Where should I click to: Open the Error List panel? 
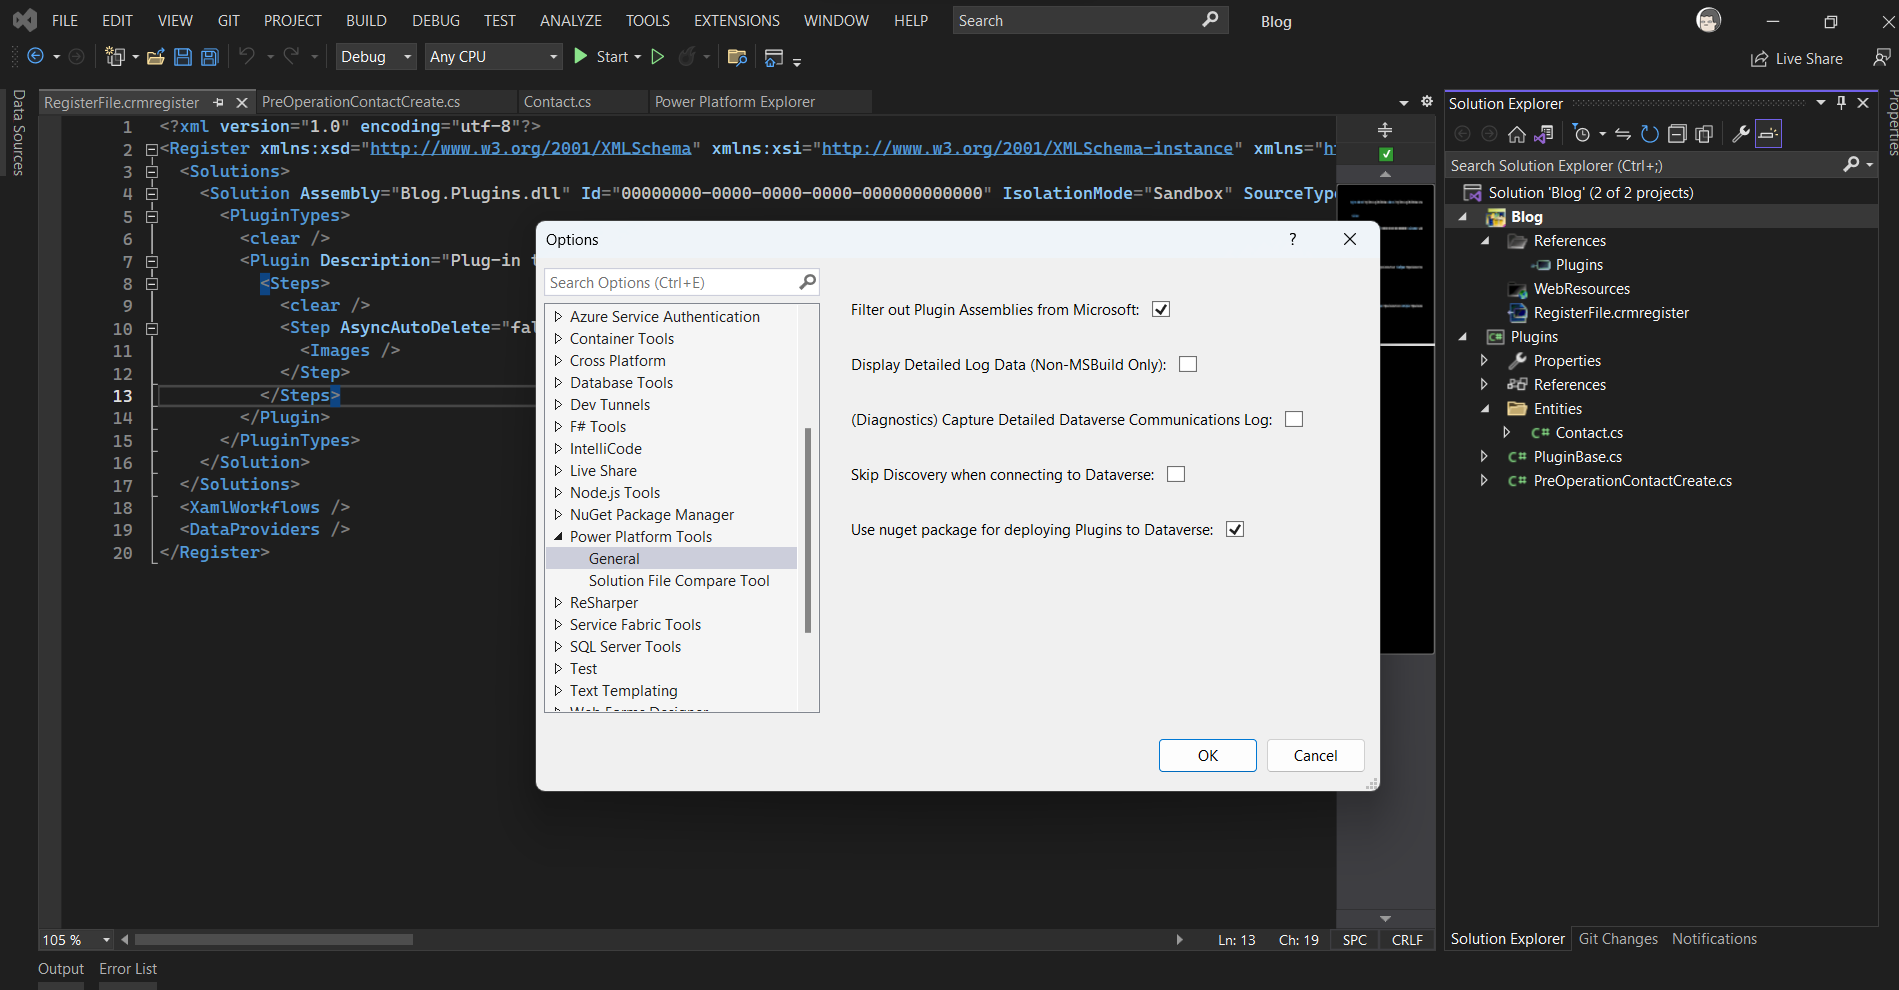128,969
